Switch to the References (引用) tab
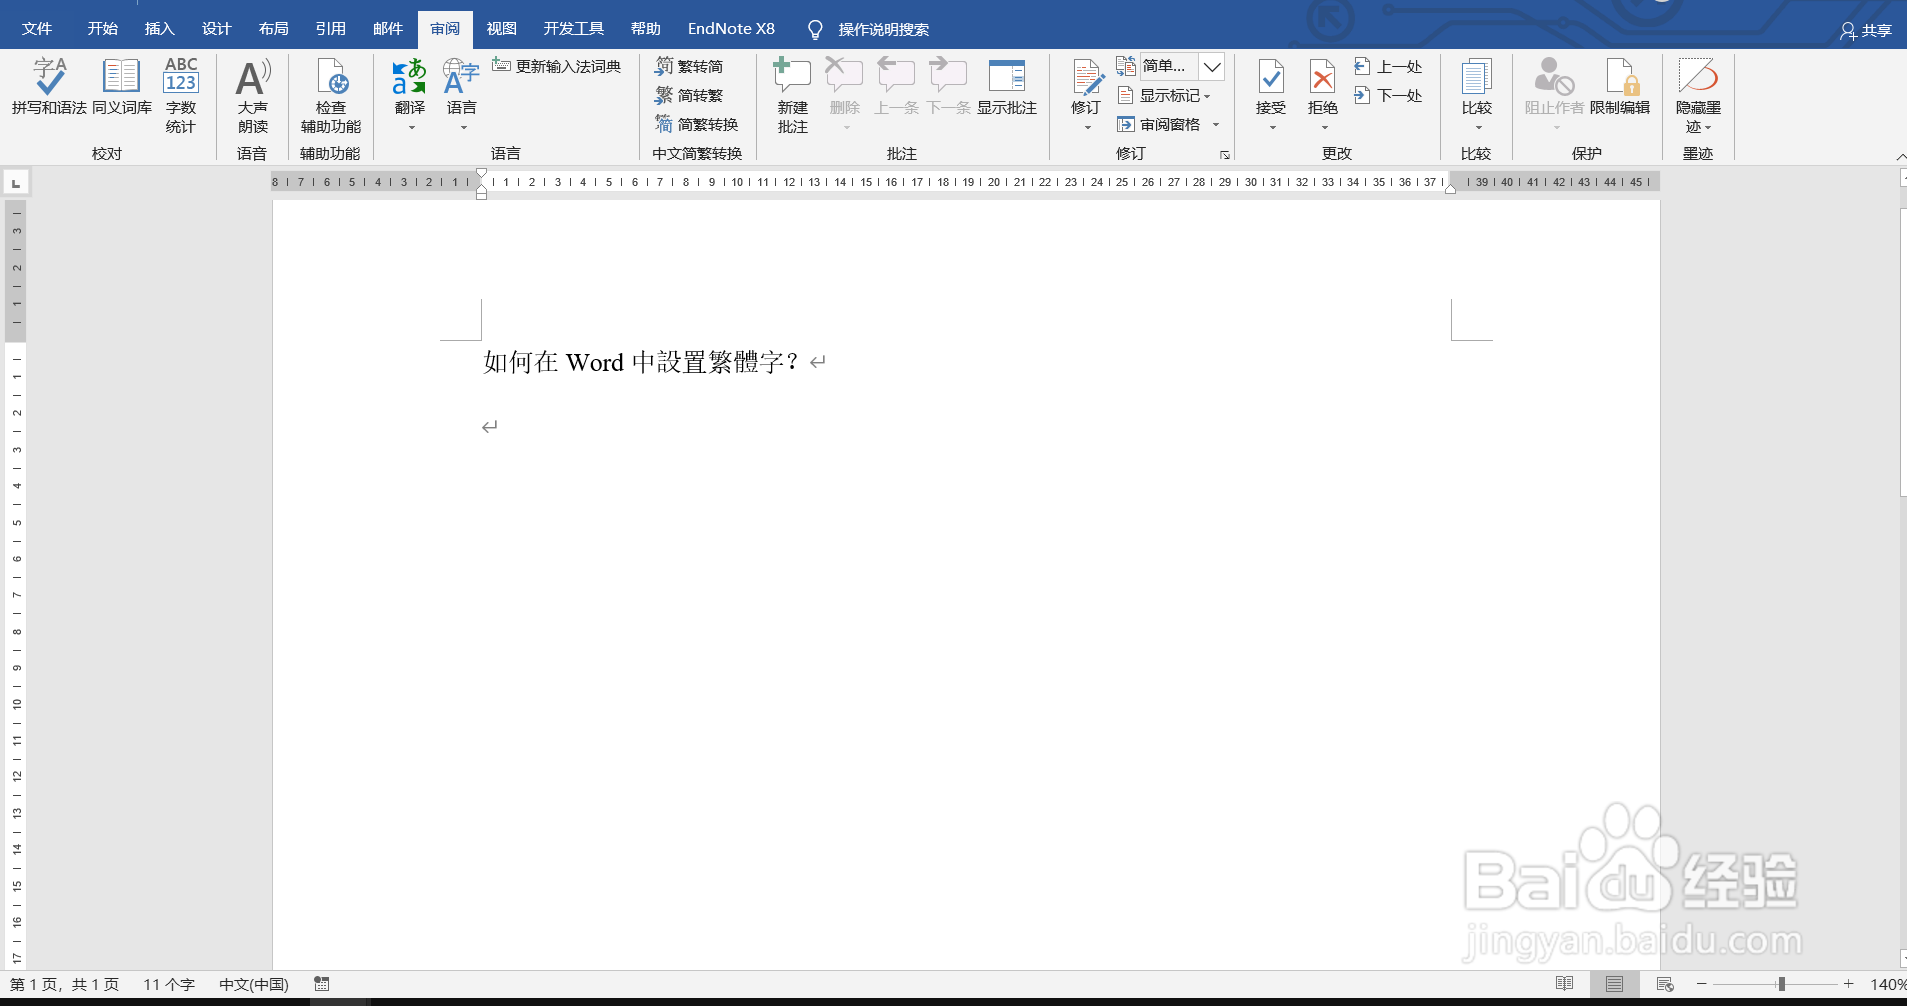1907x1006 pixels. coord(331,29)
